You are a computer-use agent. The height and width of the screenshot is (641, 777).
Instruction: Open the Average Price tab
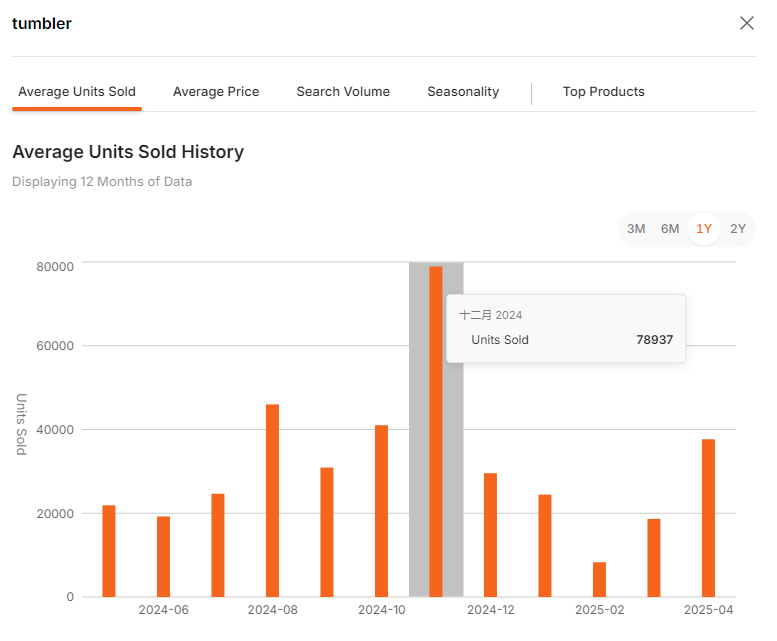pos(216,92)
